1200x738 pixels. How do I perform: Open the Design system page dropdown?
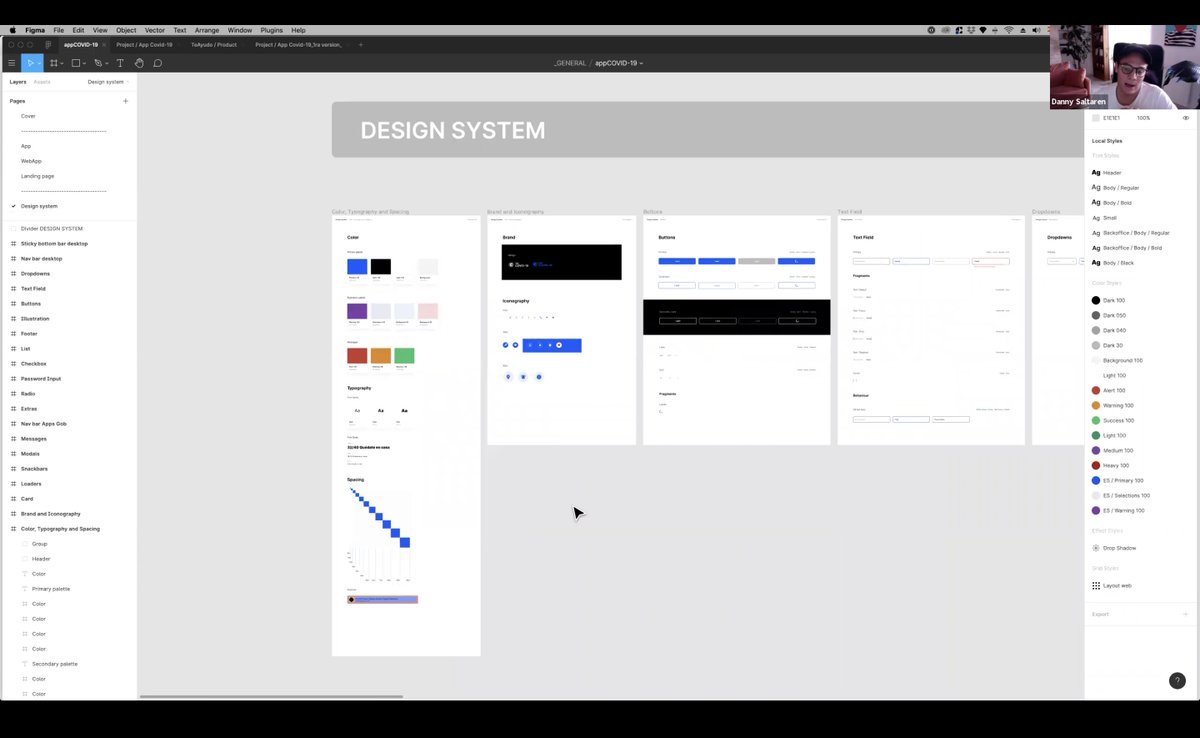coord(108,82)
